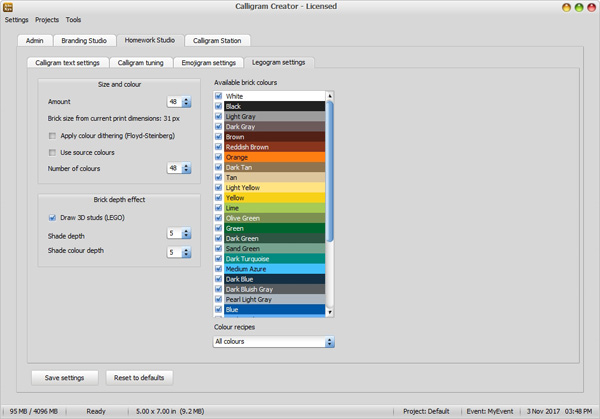Screen dimensions: 600x419
Task: Switch to the Admin tab
Action: click(x=34, y=41)
